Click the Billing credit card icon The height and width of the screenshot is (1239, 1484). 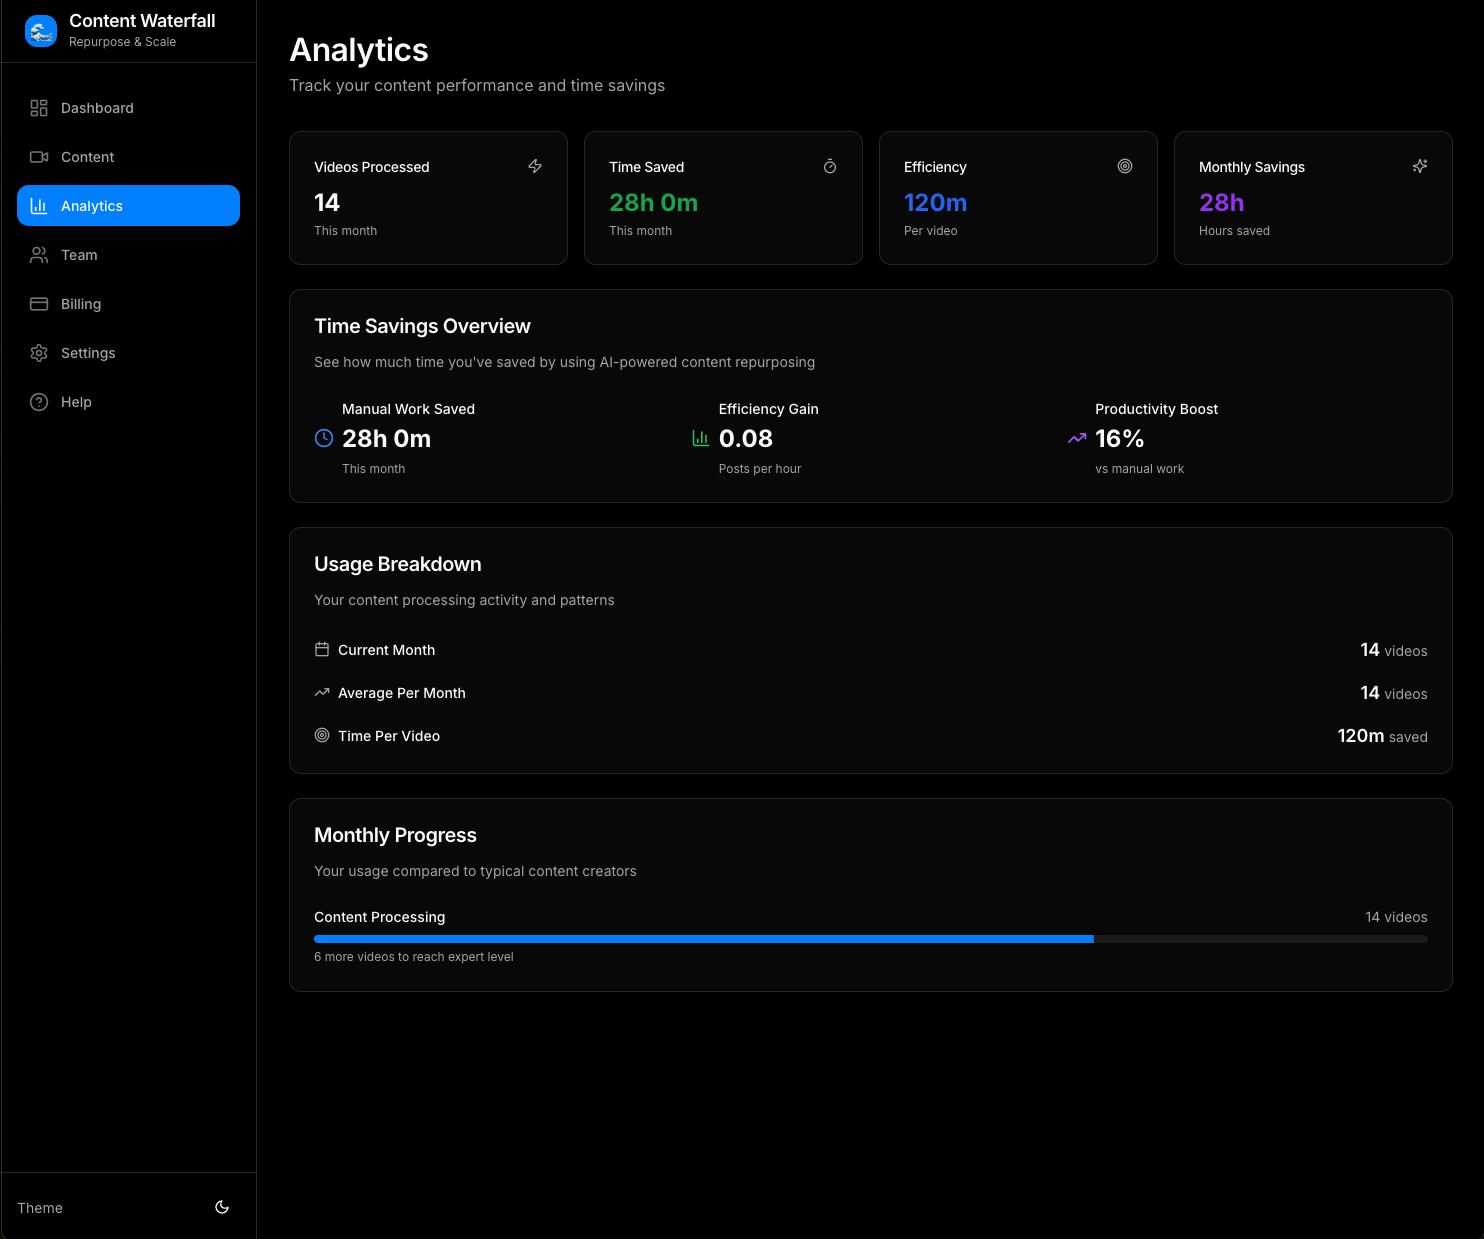[39, 304]
